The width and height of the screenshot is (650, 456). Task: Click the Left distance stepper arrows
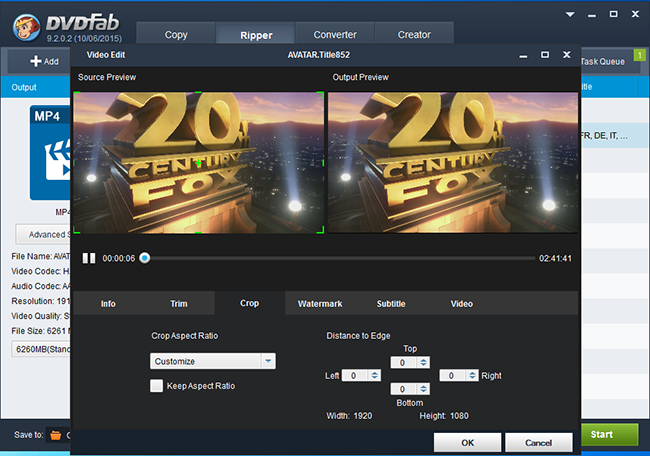pos(374,376)
